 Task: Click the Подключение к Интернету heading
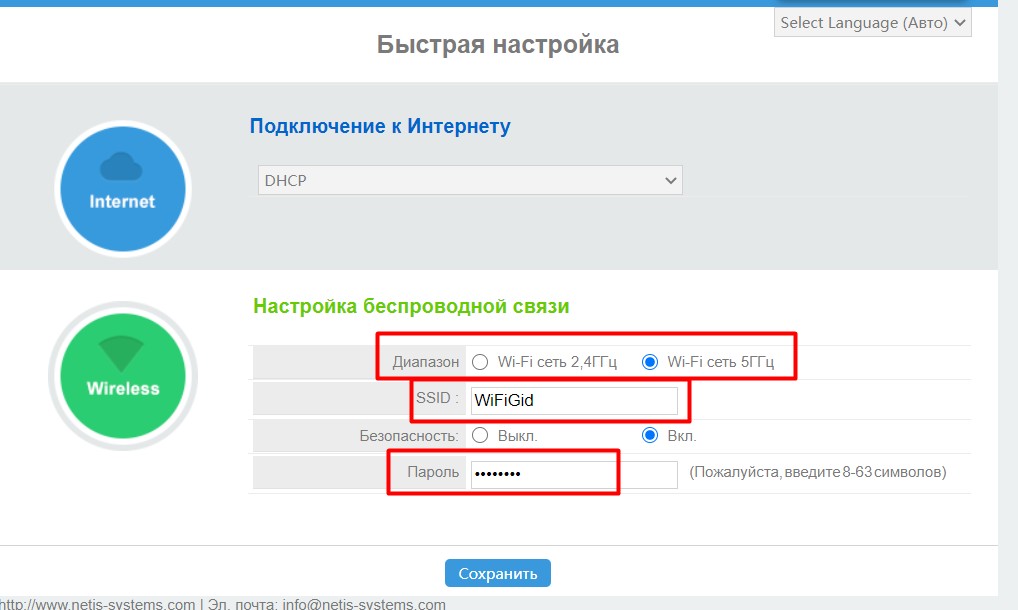(x=379, y=126)
